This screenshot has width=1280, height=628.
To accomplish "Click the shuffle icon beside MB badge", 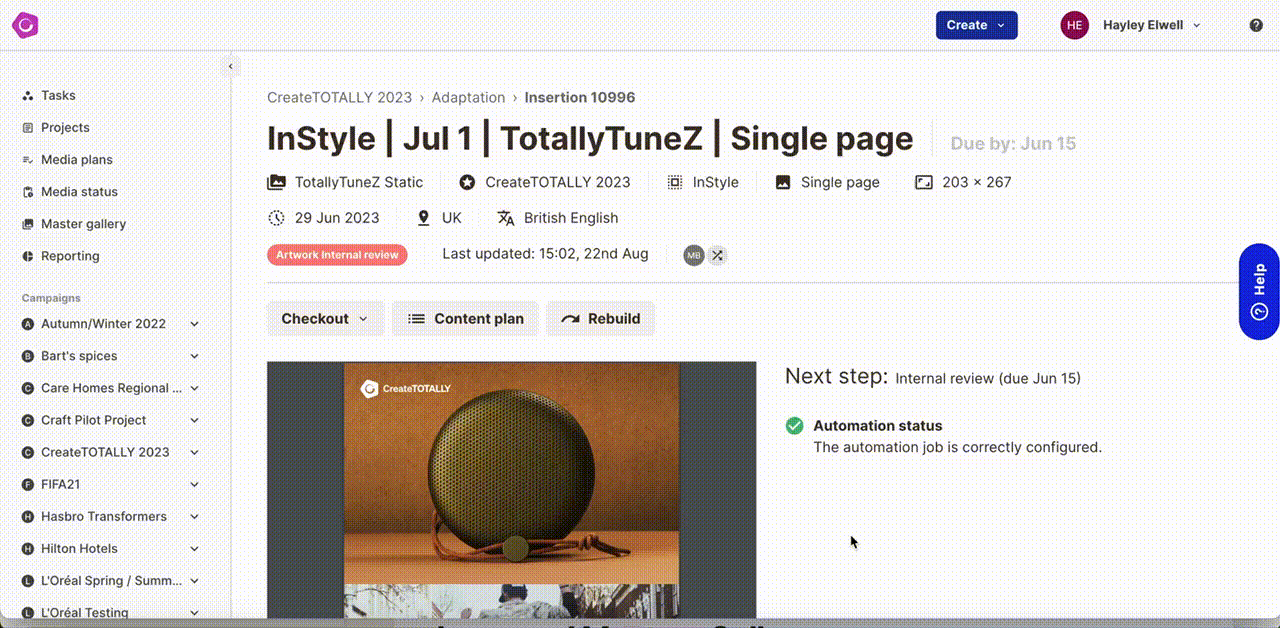I will point(717,255).
